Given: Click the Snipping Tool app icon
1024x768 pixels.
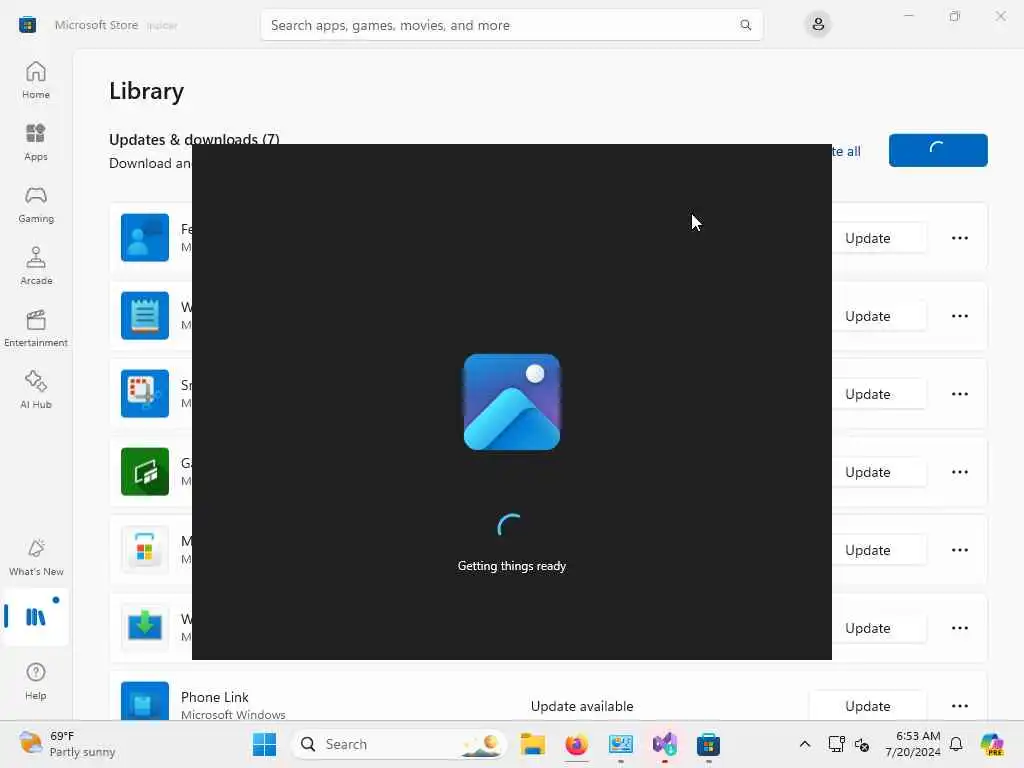Looking at the screenshot, I should (145, 394).
